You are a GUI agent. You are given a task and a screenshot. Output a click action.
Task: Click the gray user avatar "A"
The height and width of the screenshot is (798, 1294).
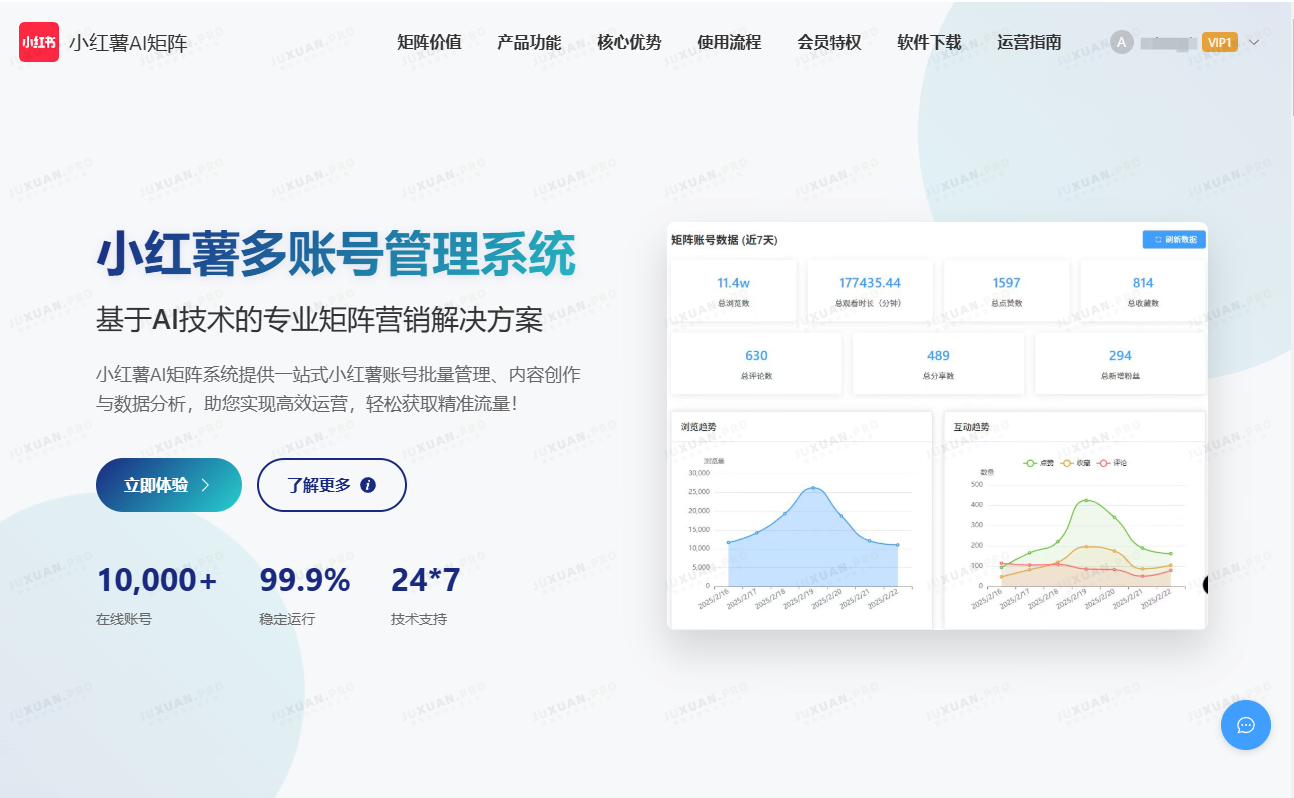1122,42
